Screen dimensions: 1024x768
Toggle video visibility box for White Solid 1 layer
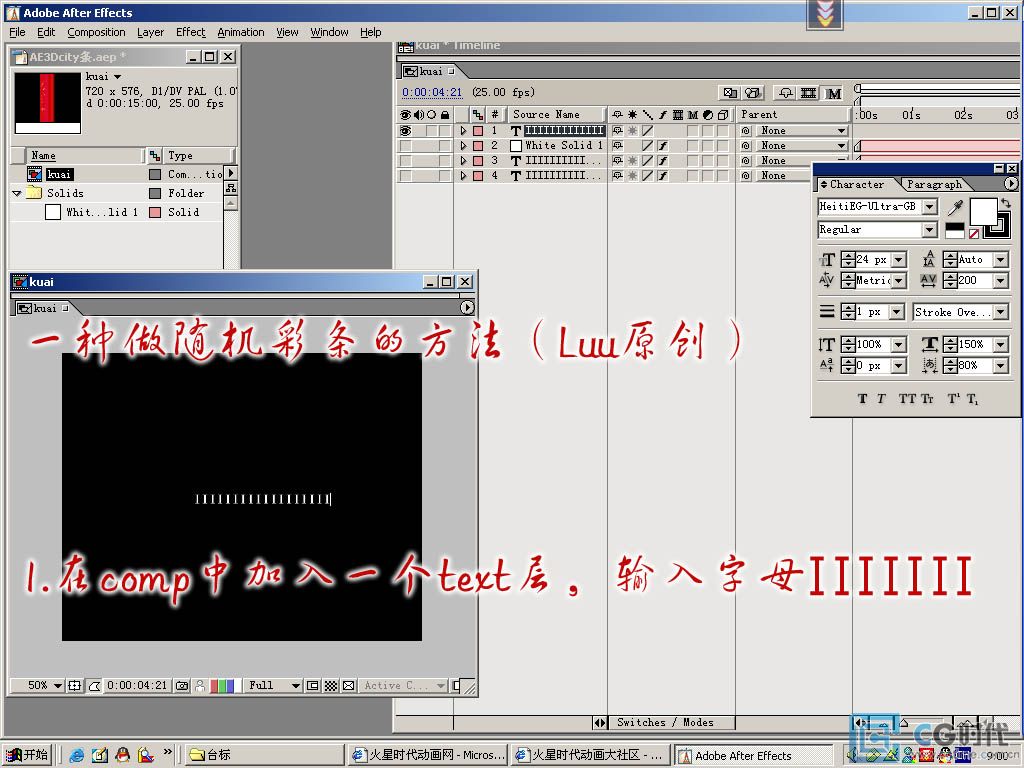(x=406, y=146)
